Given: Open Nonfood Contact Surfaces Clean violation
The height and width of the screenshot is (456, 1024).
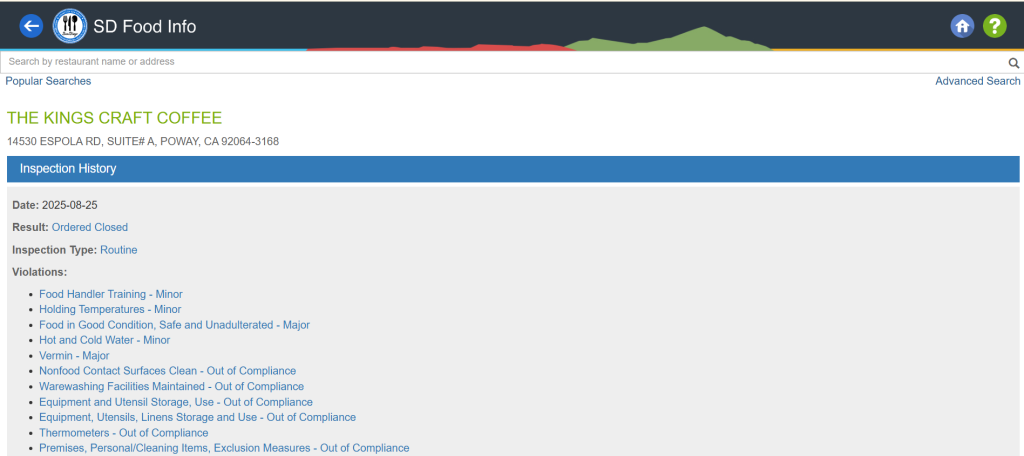Looking at the screenshot, I should coord(167,371).
